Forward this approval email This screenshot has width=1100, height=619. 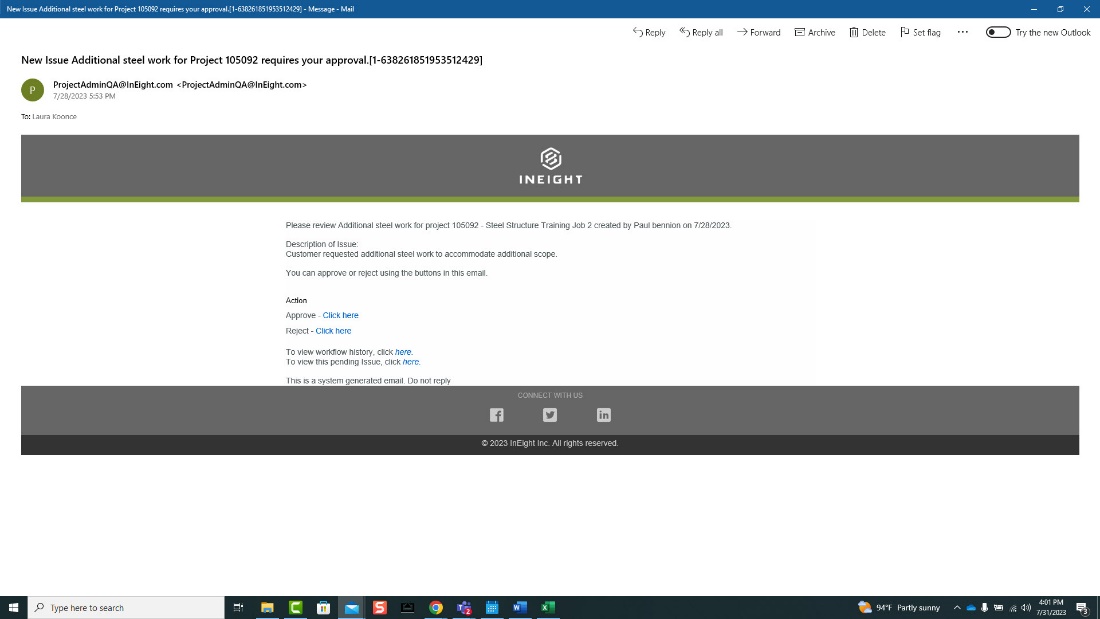(x=759, y=32)
